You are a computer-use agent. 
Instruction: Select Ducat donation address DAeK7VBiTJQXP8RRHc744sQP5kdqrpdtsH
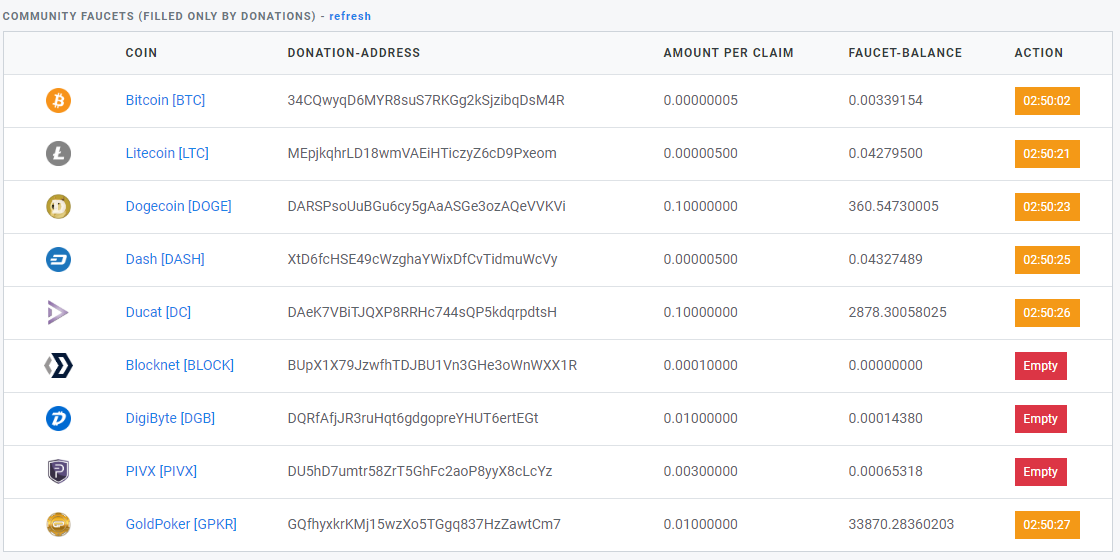tap(421, 312)
